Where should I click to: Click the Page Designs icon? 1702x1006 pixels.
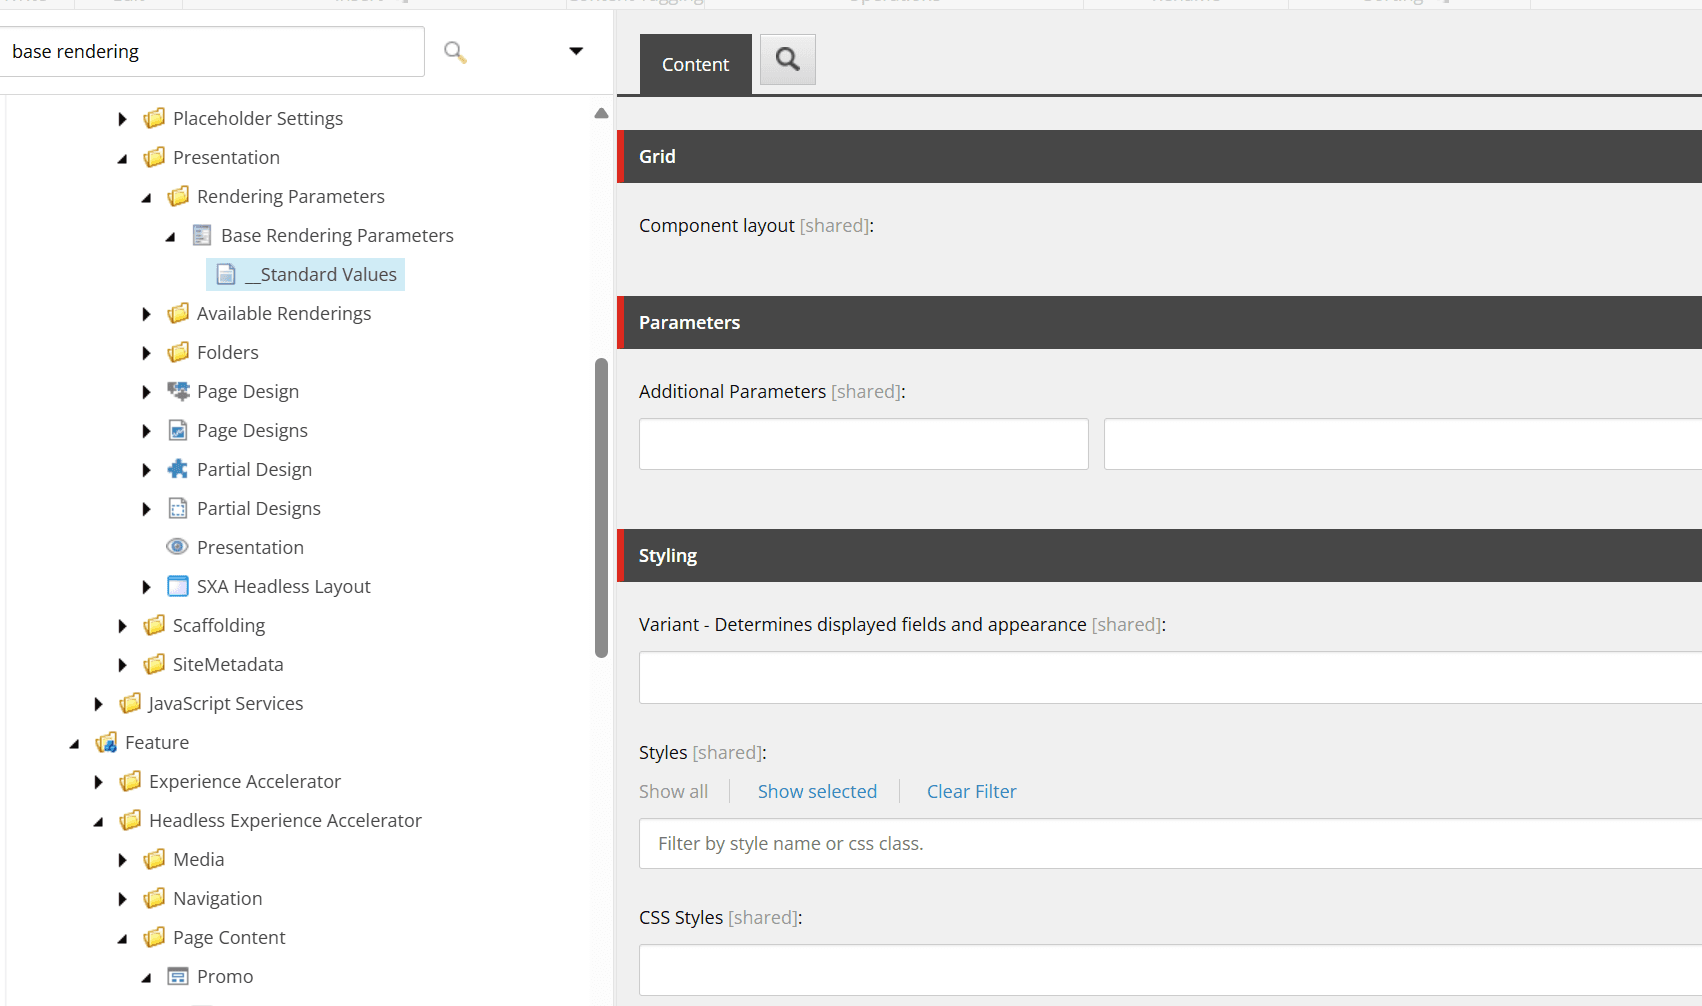178,430
